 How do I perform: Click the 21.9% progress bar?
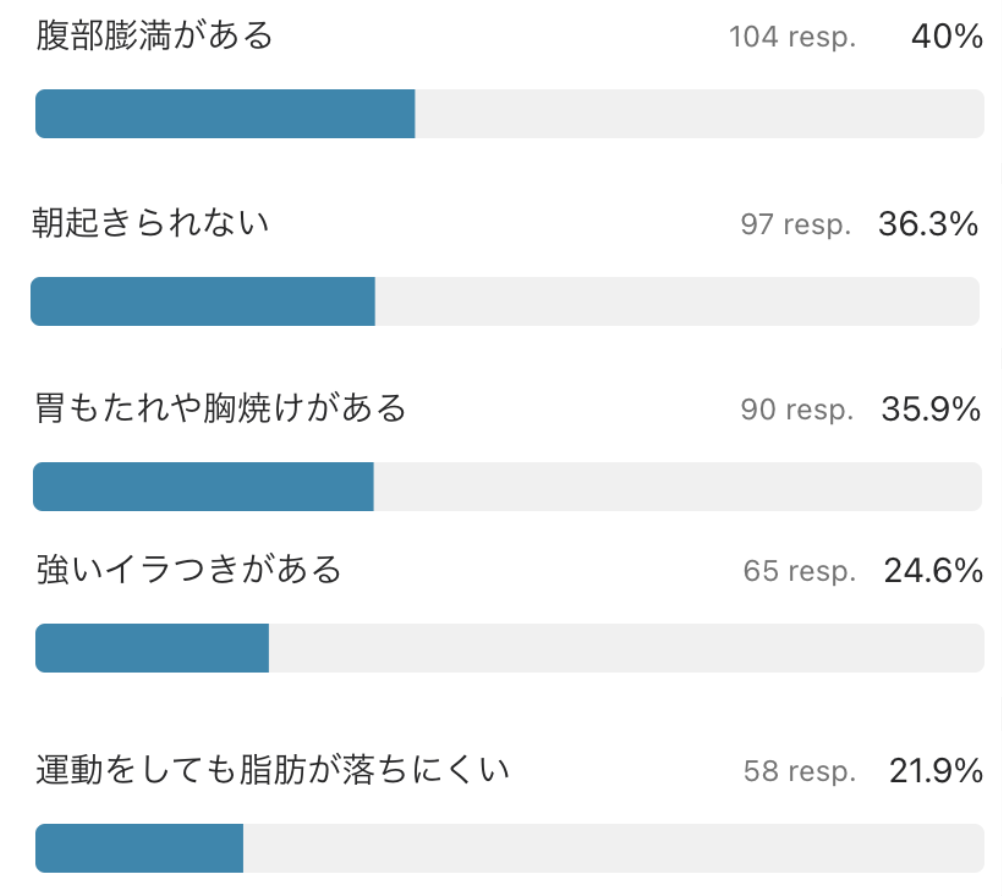pos(509,848)
